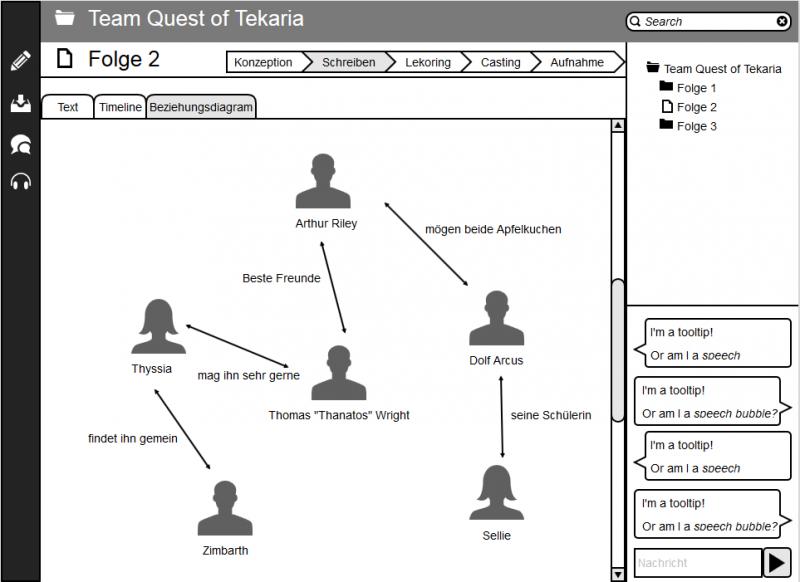This screenshot has width=800, height=582.
Task: Switch to the Text tab
Action: 68,107
